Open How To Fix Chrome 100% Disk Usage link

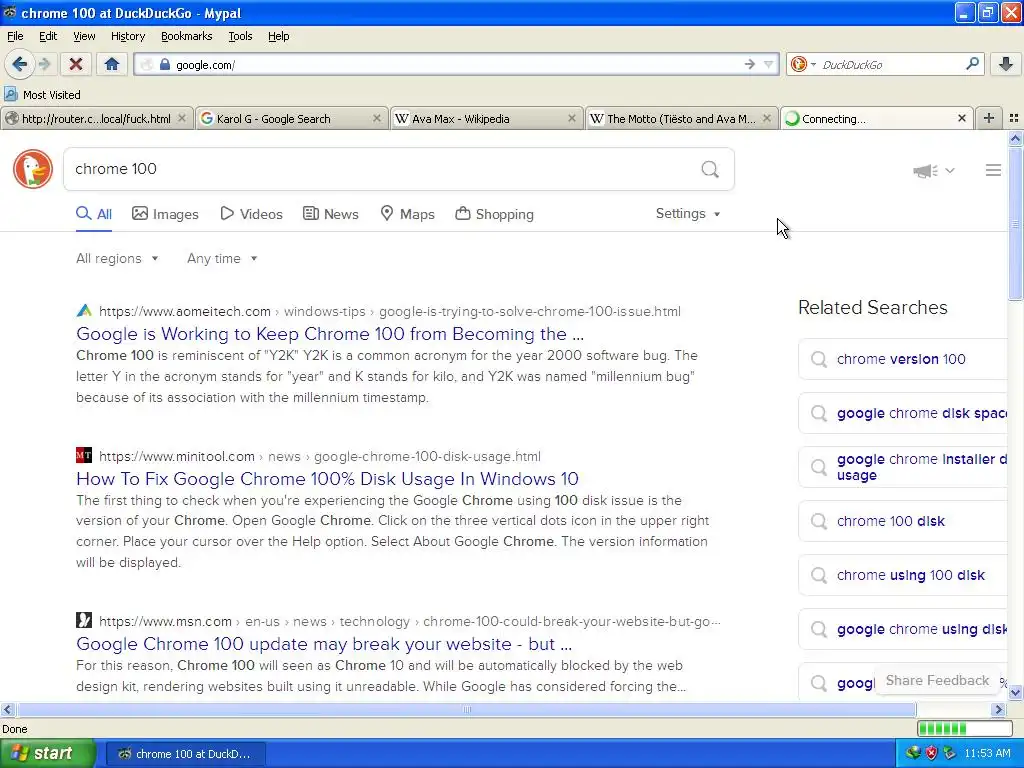pyautogui.click(x=327, y=479)
